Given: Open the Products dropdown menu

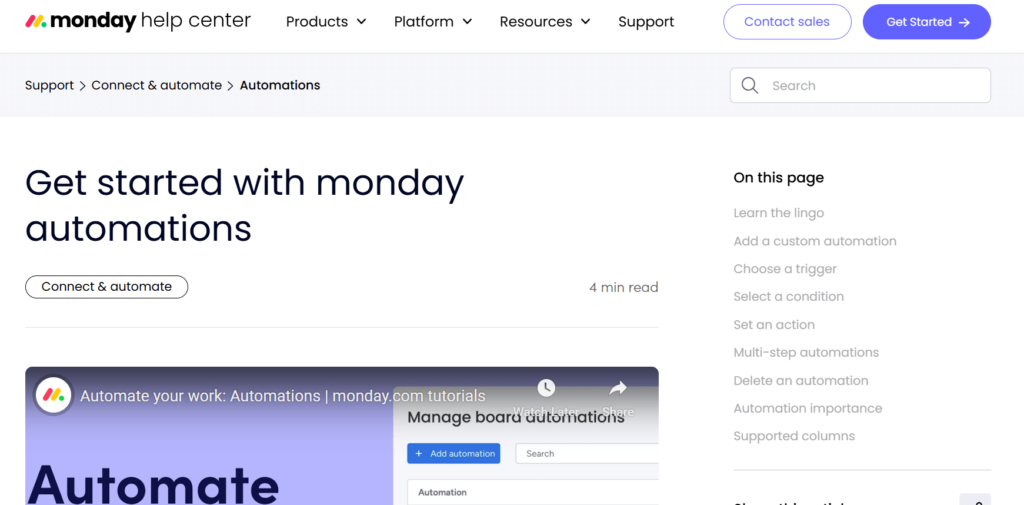Looking at the screenshot, I should coord(326,22).
